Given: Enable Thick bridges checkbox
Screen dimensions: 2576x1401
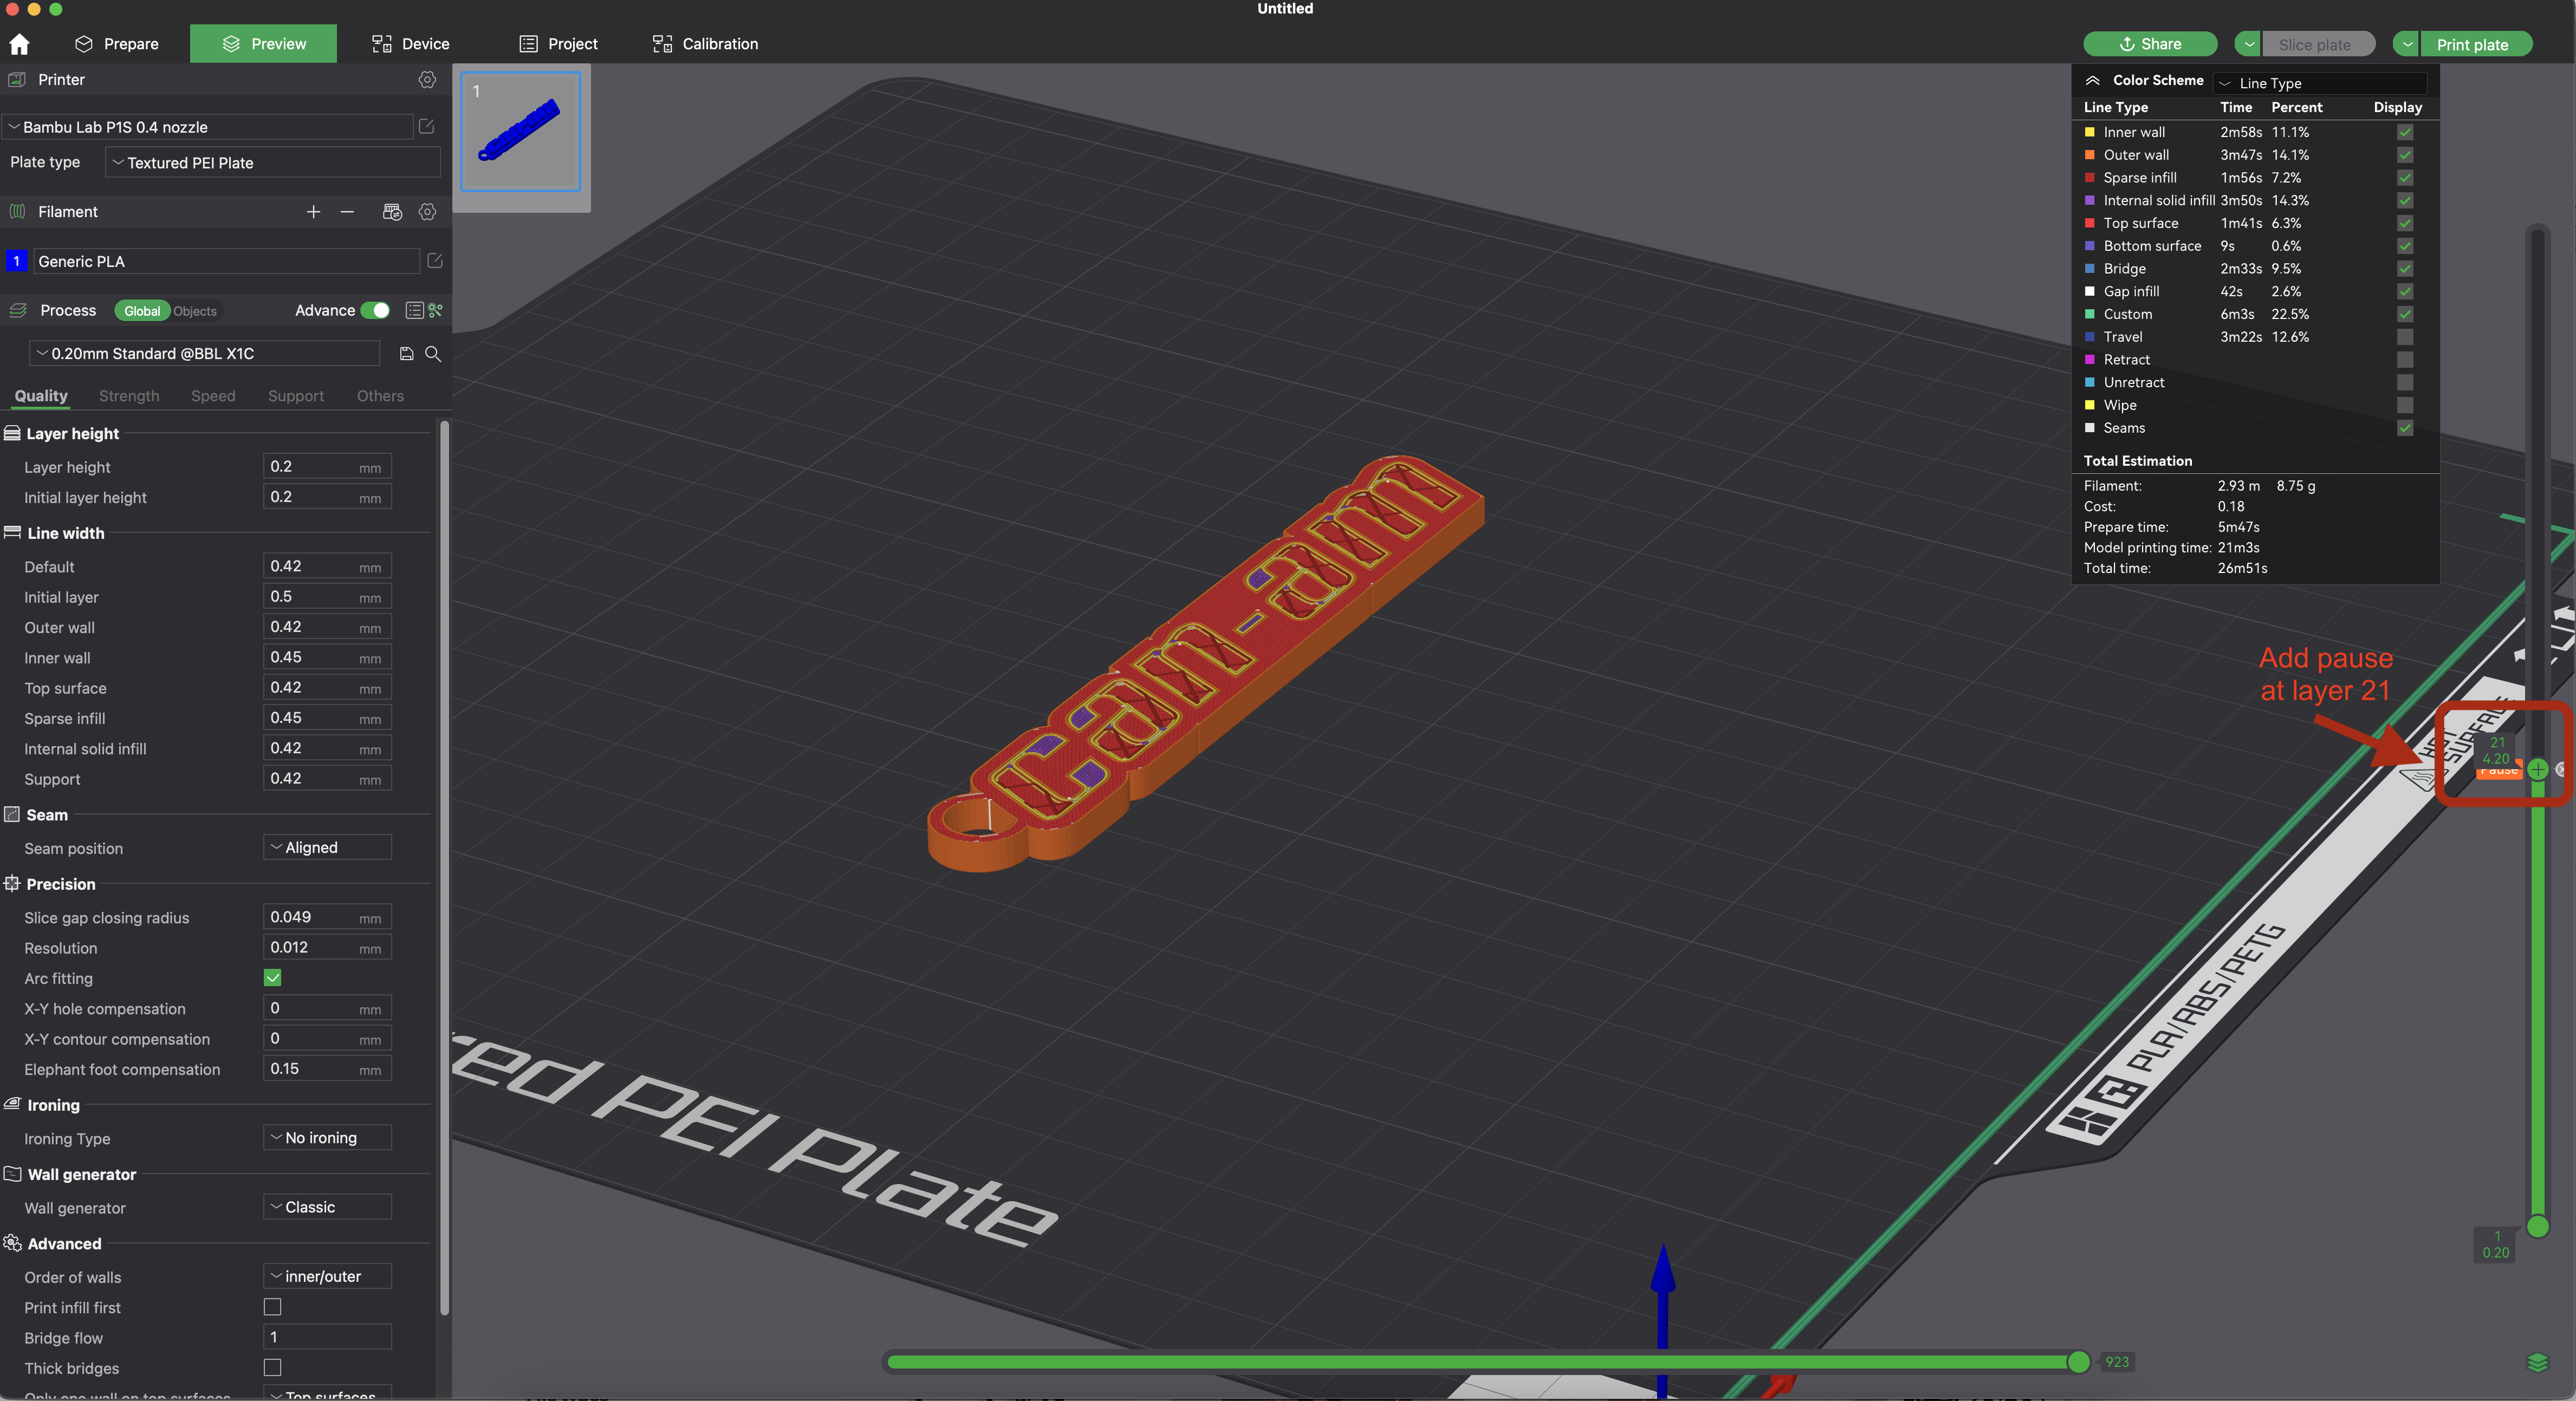Looking at the screenshot, I should (272, 1367).
